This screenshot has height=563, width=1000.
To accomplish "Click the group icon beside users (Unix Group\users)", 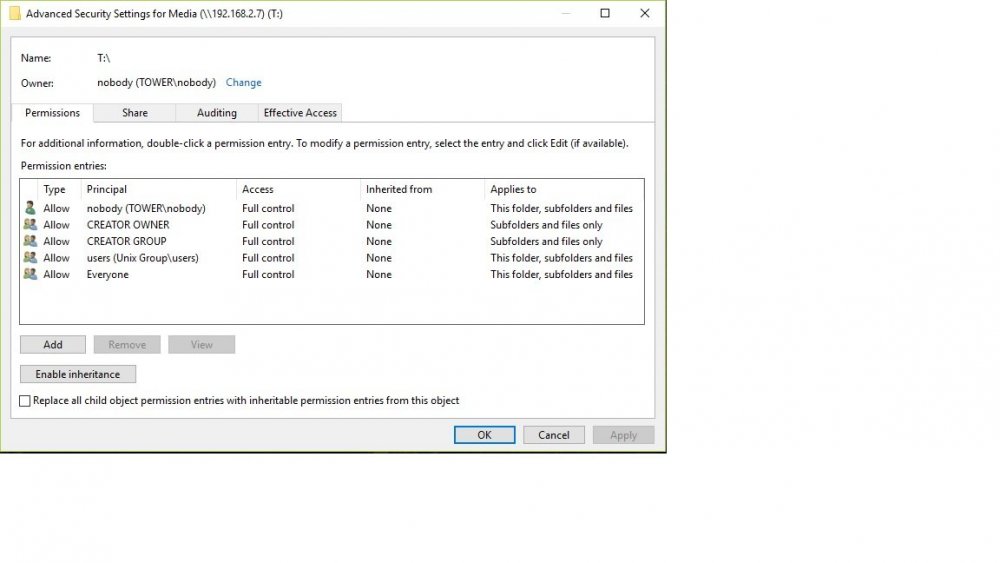I will pos(30,258).
